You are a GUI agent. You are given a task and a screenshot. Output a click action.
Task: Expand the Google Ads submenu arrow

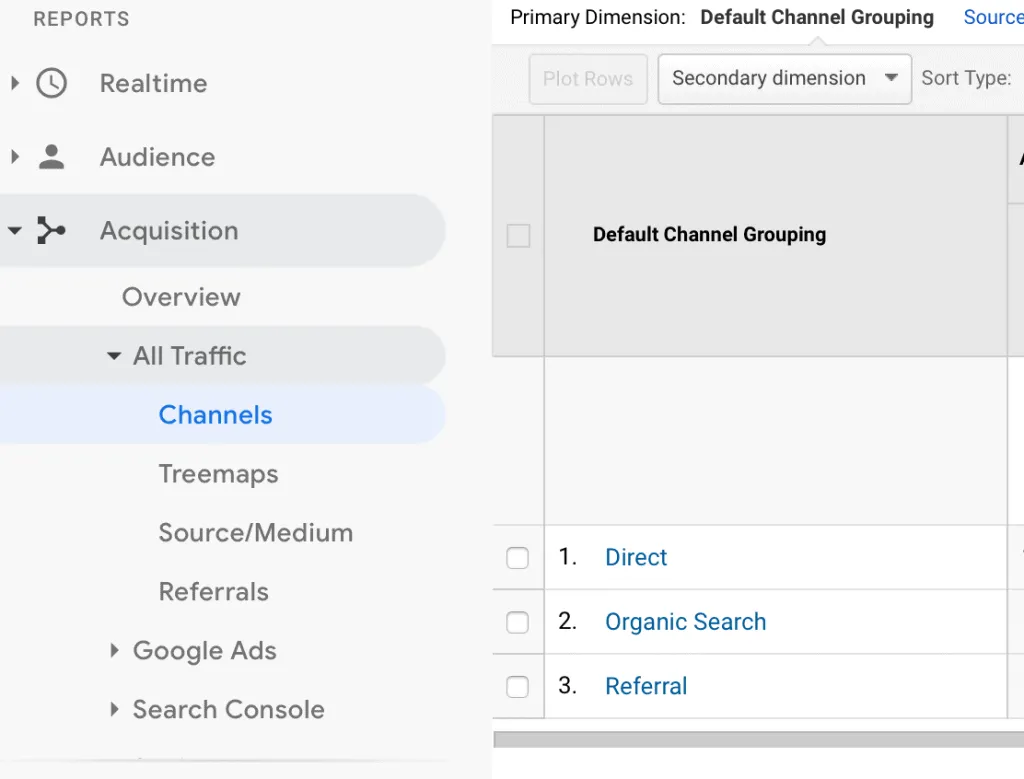coord(114,651)
